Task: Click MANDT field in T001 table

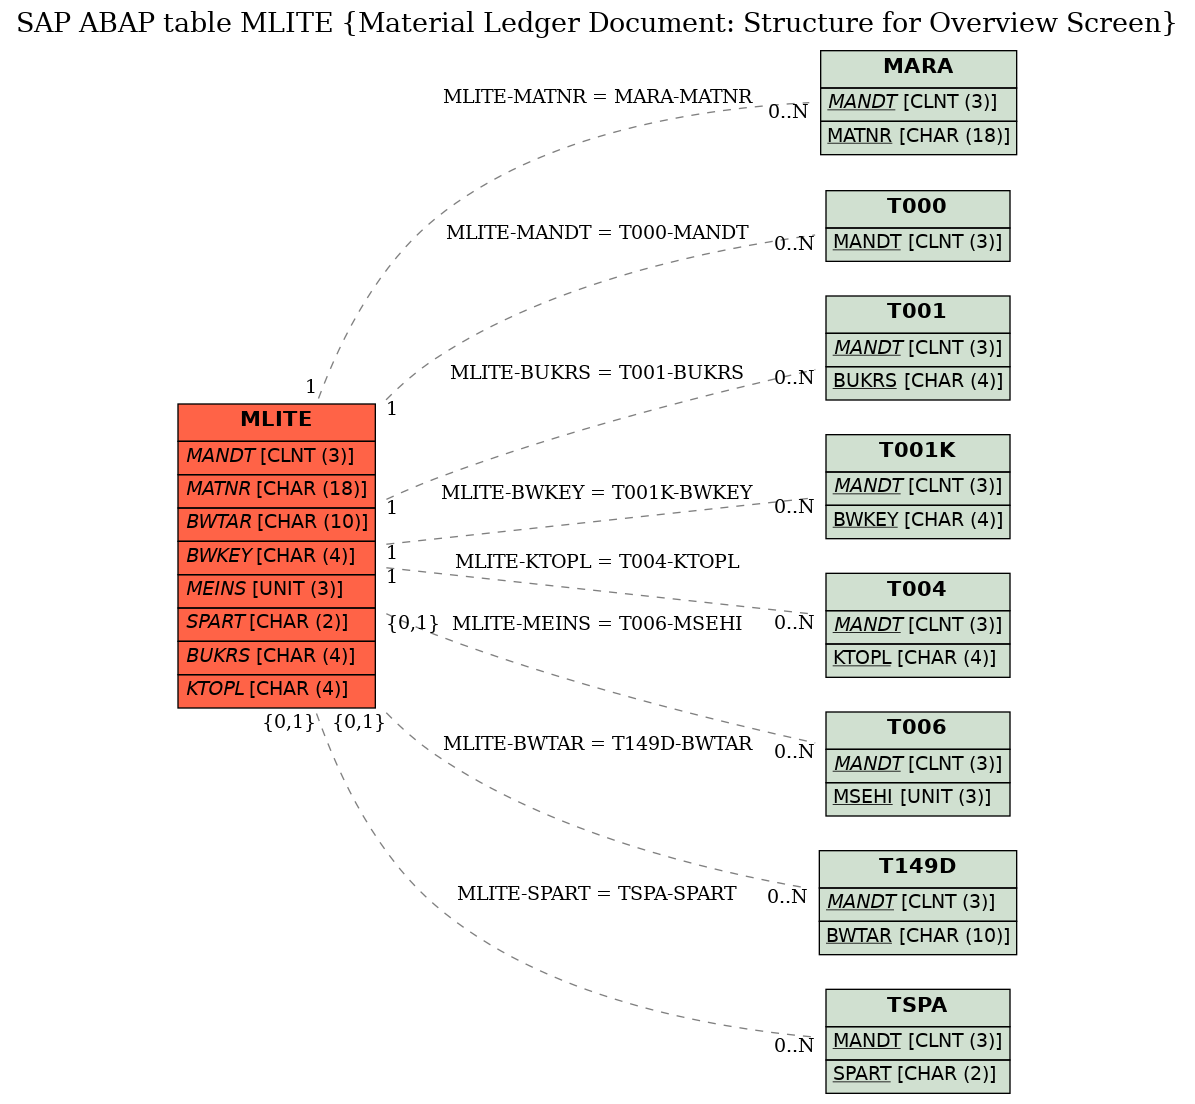Action: tap(918, 350)
